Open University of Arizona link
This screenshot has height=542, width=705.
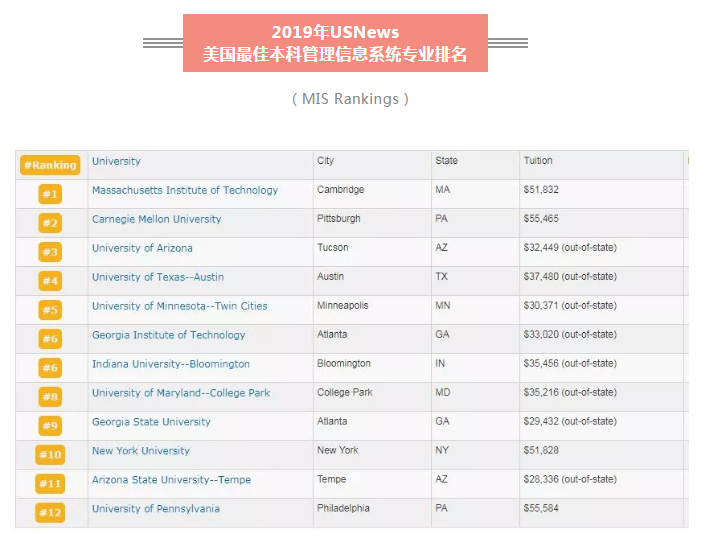(142, 248)
